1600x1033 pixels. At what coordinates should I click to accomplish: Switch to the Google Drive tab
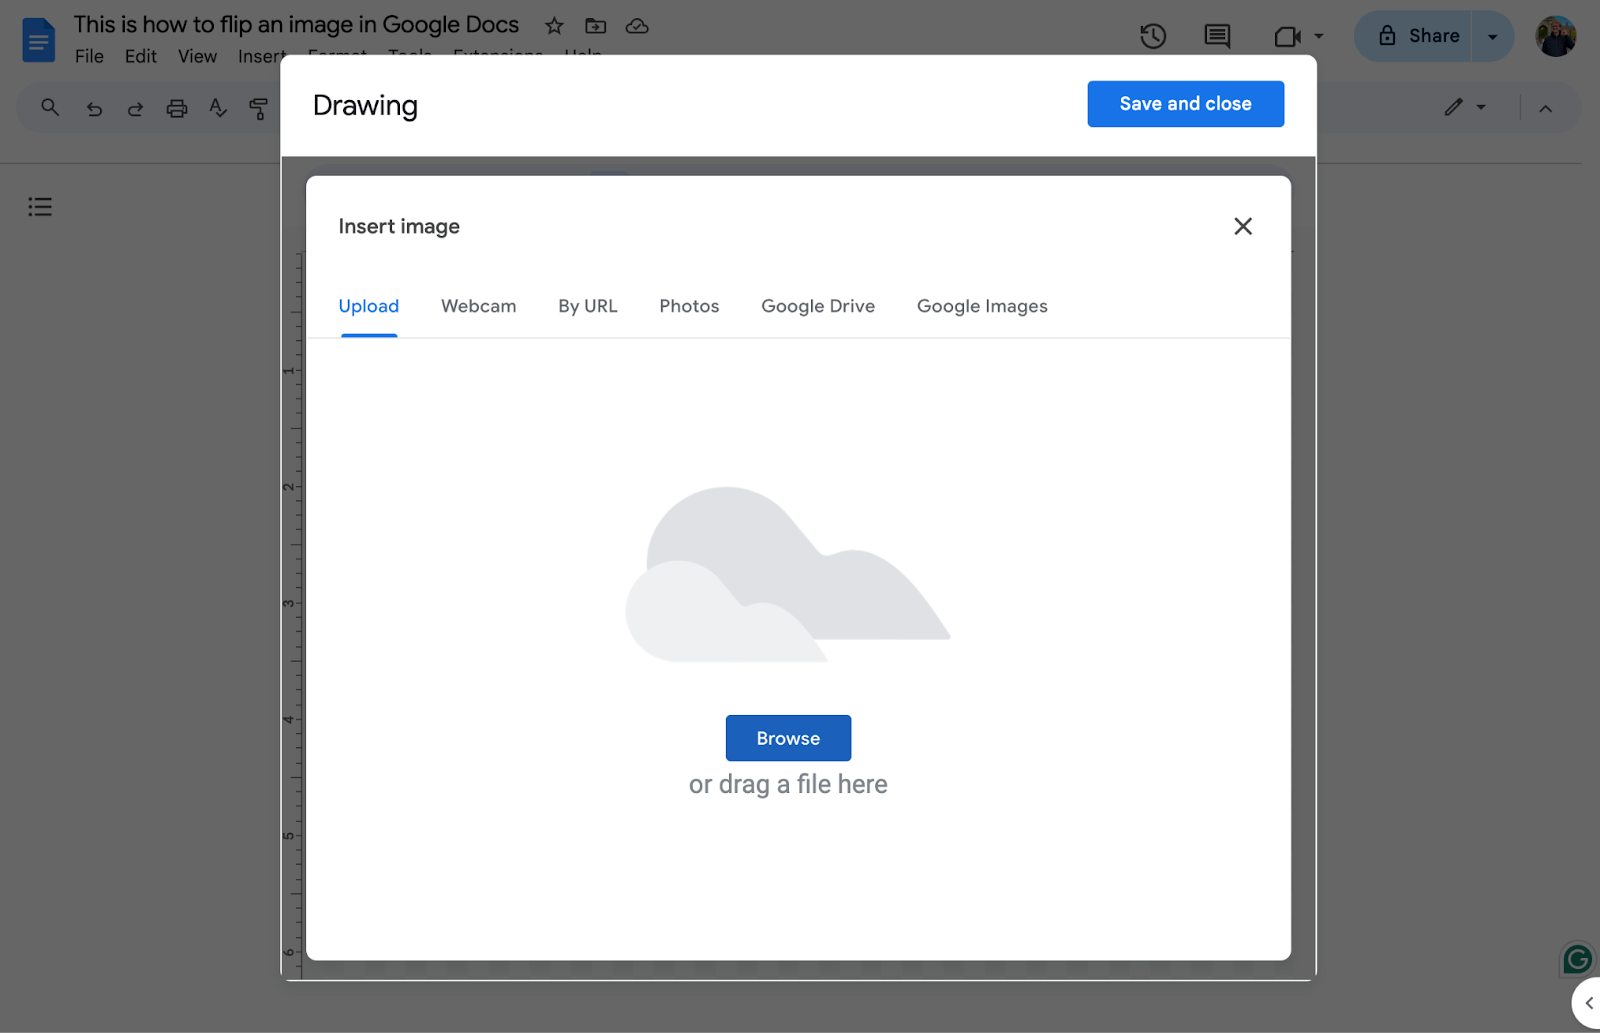(818, 306)
